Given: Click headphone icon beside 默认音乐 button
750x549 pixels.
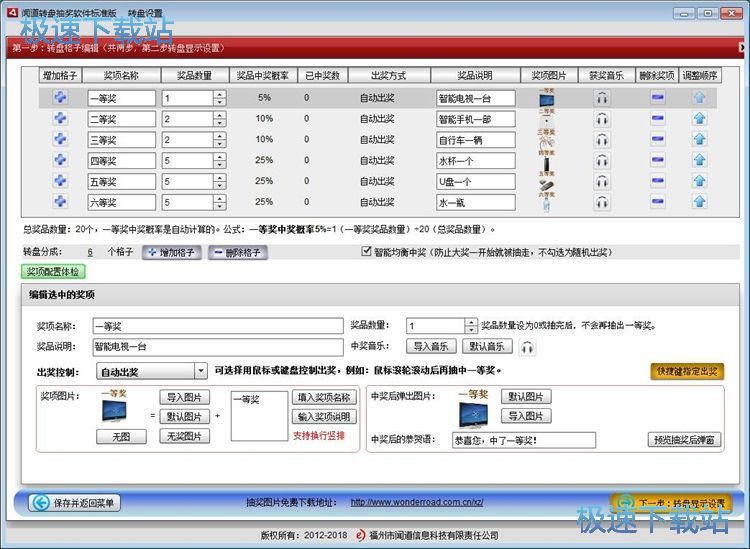Looking at the screenshot, I should 527,347.
